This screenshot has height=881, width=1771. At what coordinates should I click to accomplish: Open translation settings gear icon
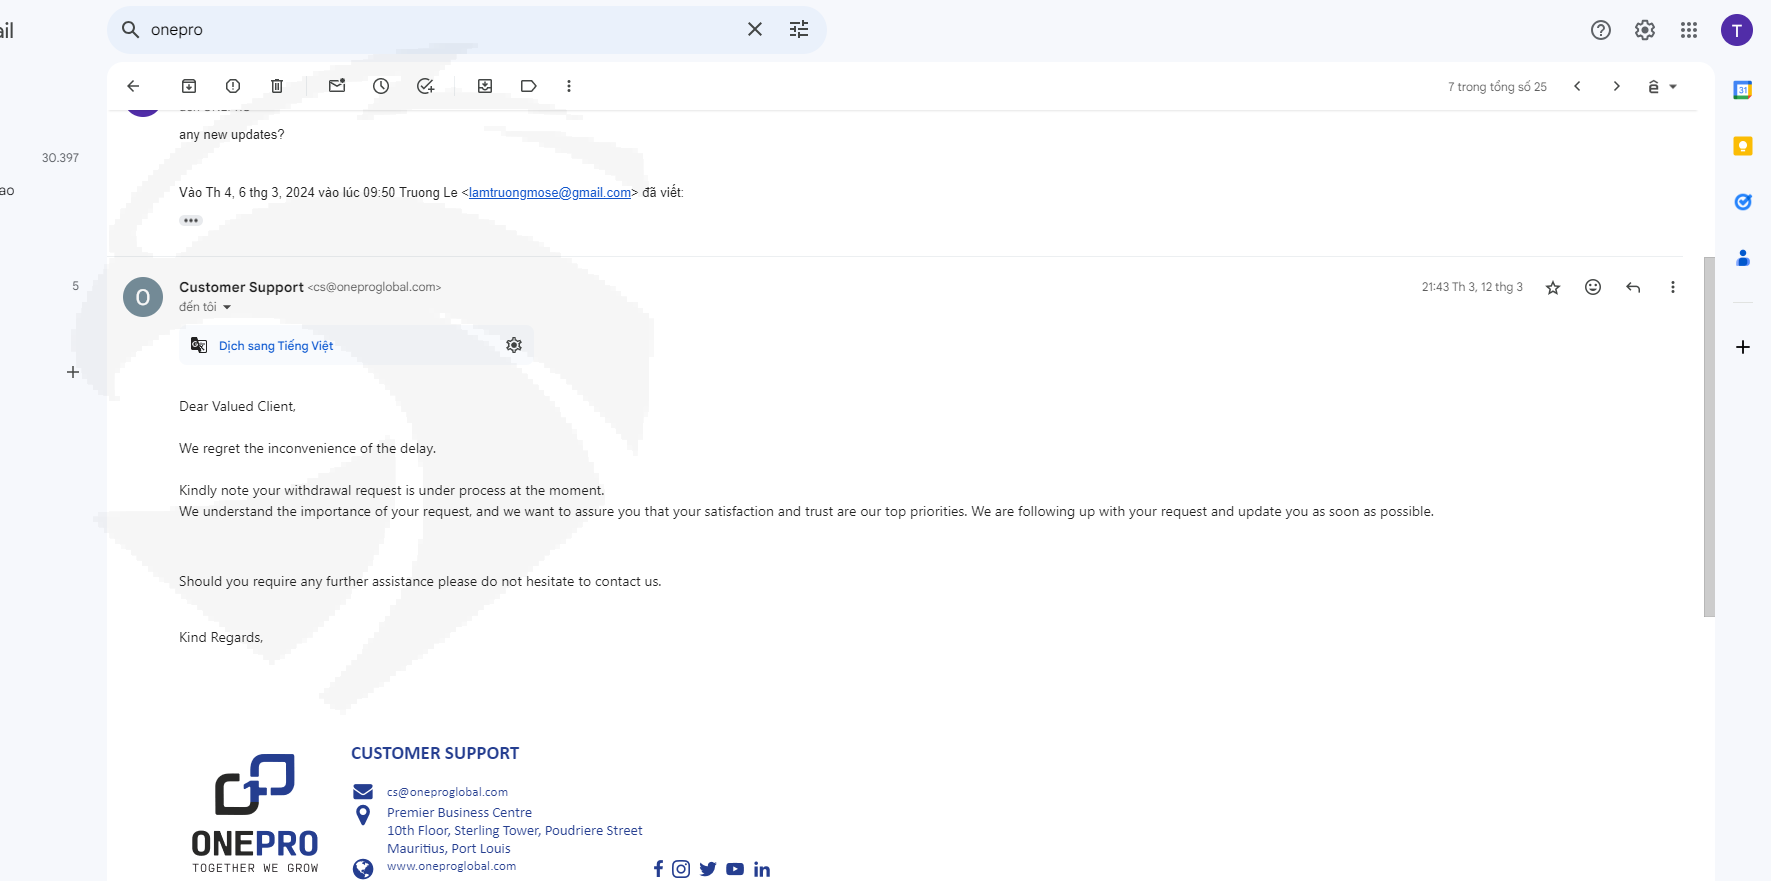(514, 345)
